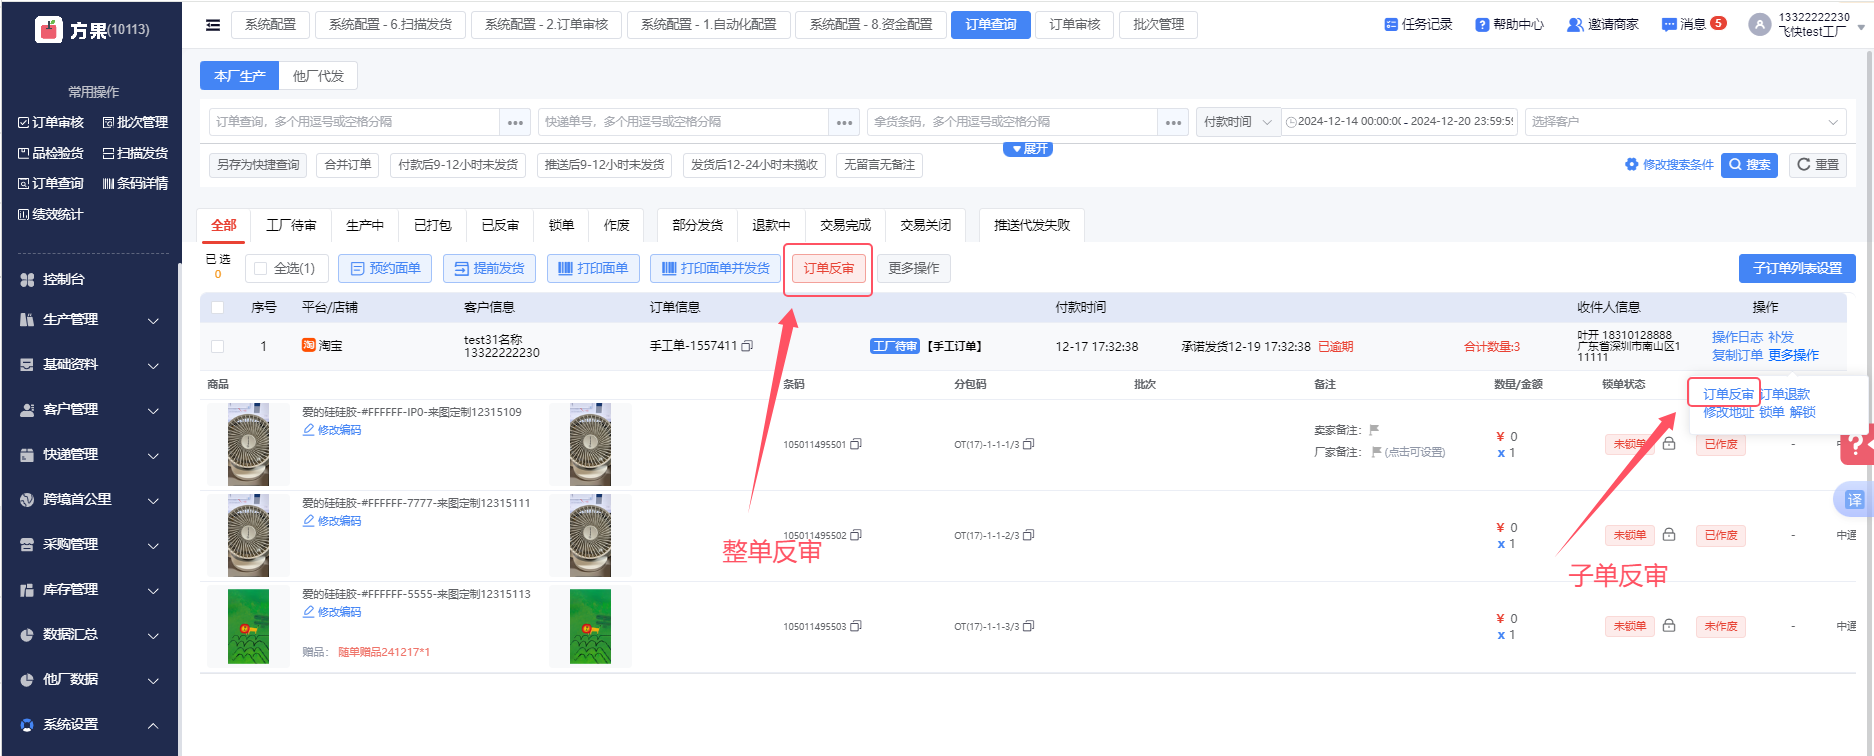Toggle the table header select-all checkbox
The width and height of the screenshot is (1874, 756).
click(x=218, y=307)
